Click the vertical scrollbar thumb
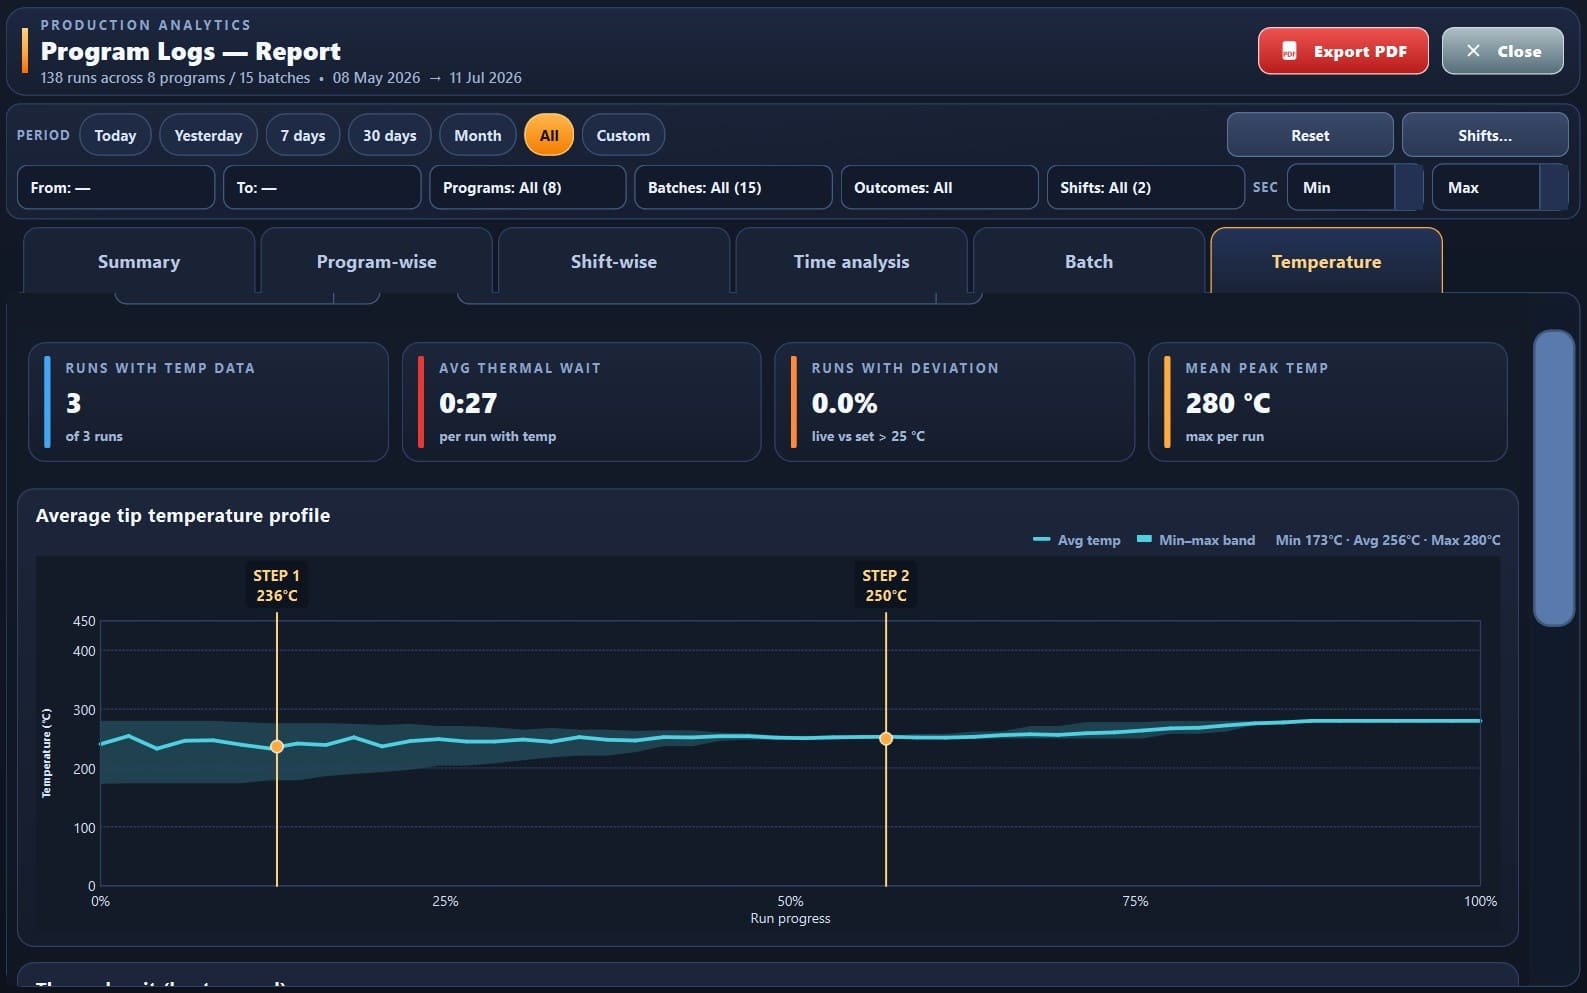Image resolution: width=1587 pixels, height=993 pixels. pos(1554,478)
